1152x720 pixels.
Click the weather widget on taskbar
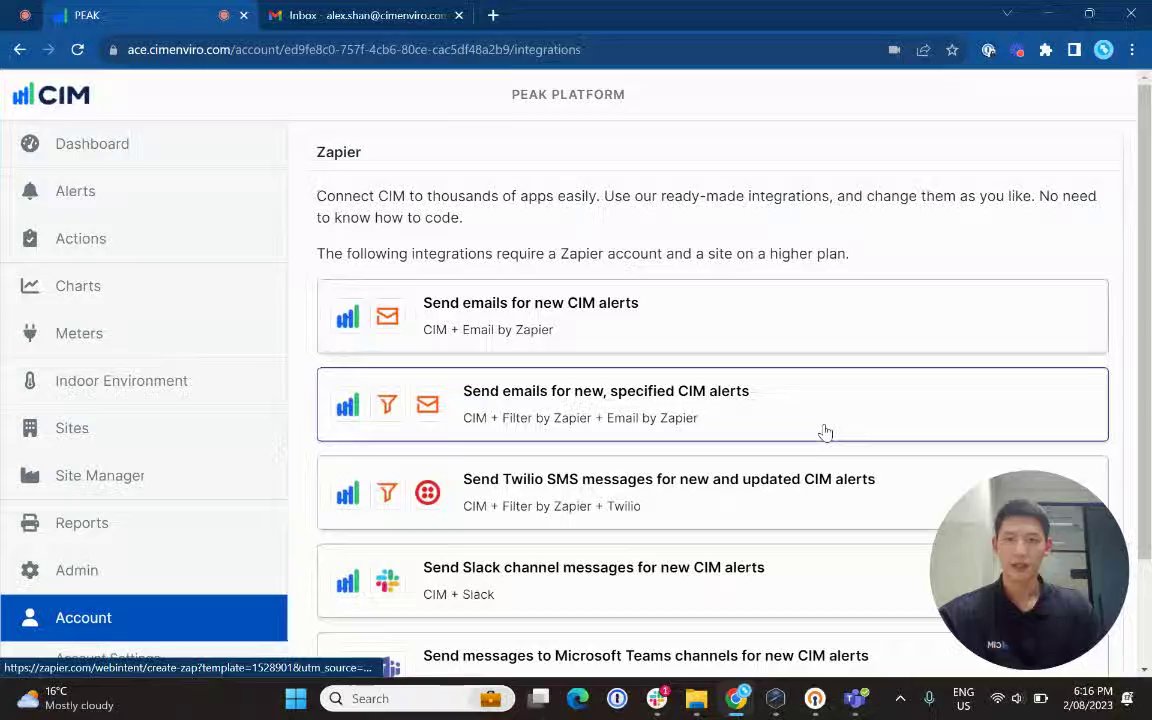pos(66,699)
